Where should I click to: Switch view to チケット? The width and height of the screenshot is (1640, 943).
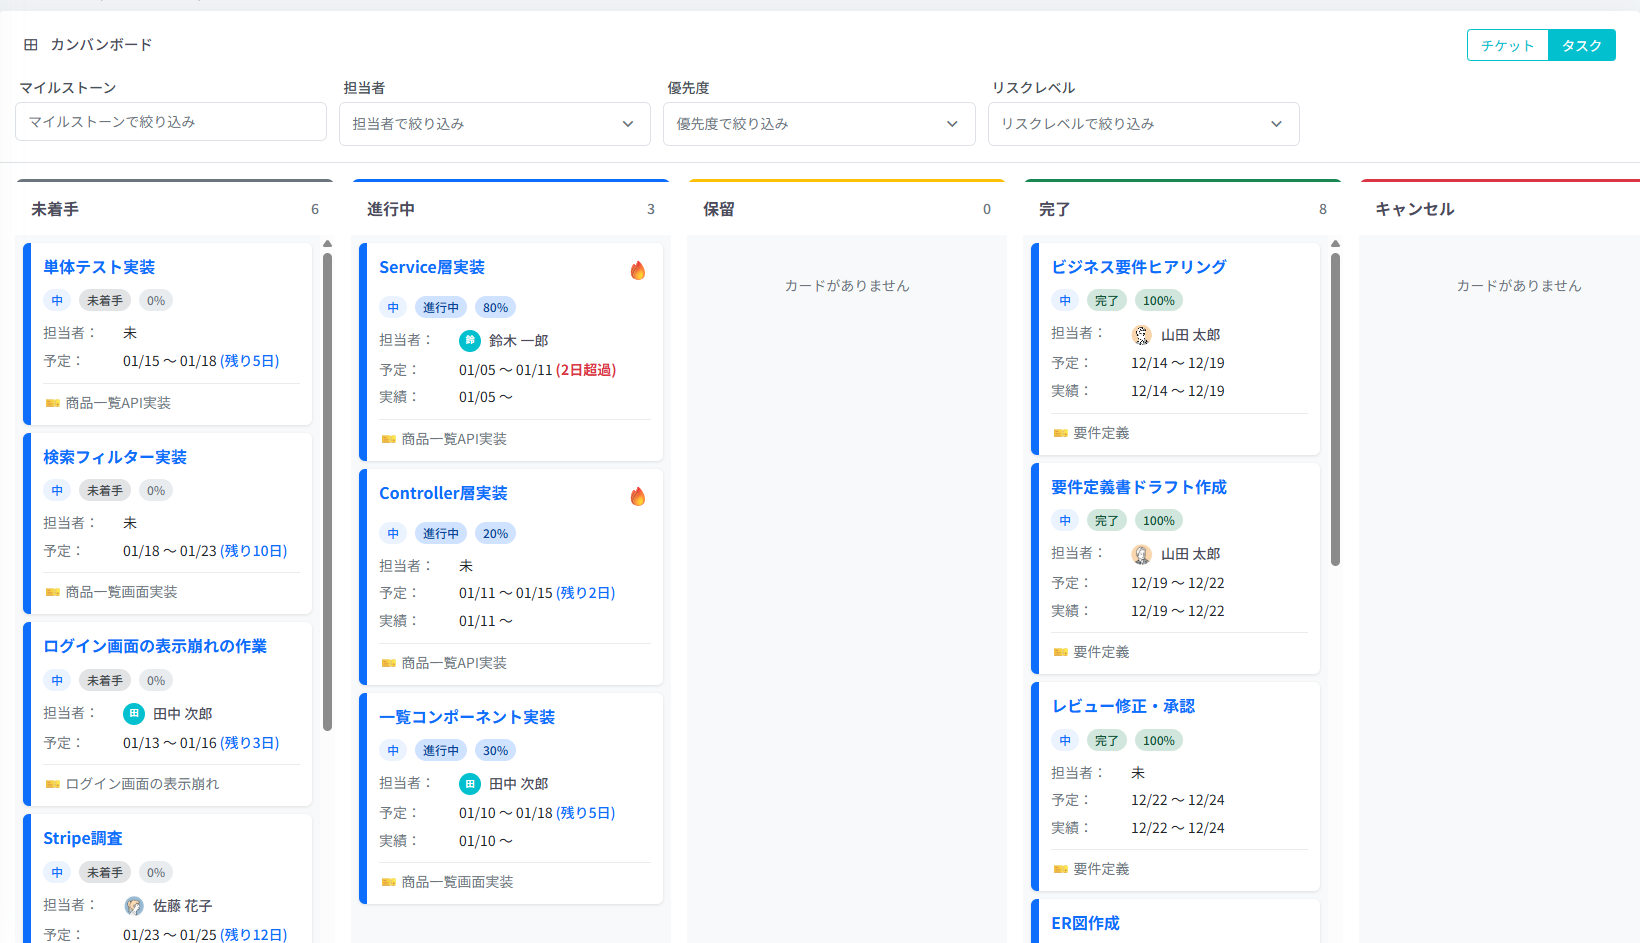tap(1507, 45)
